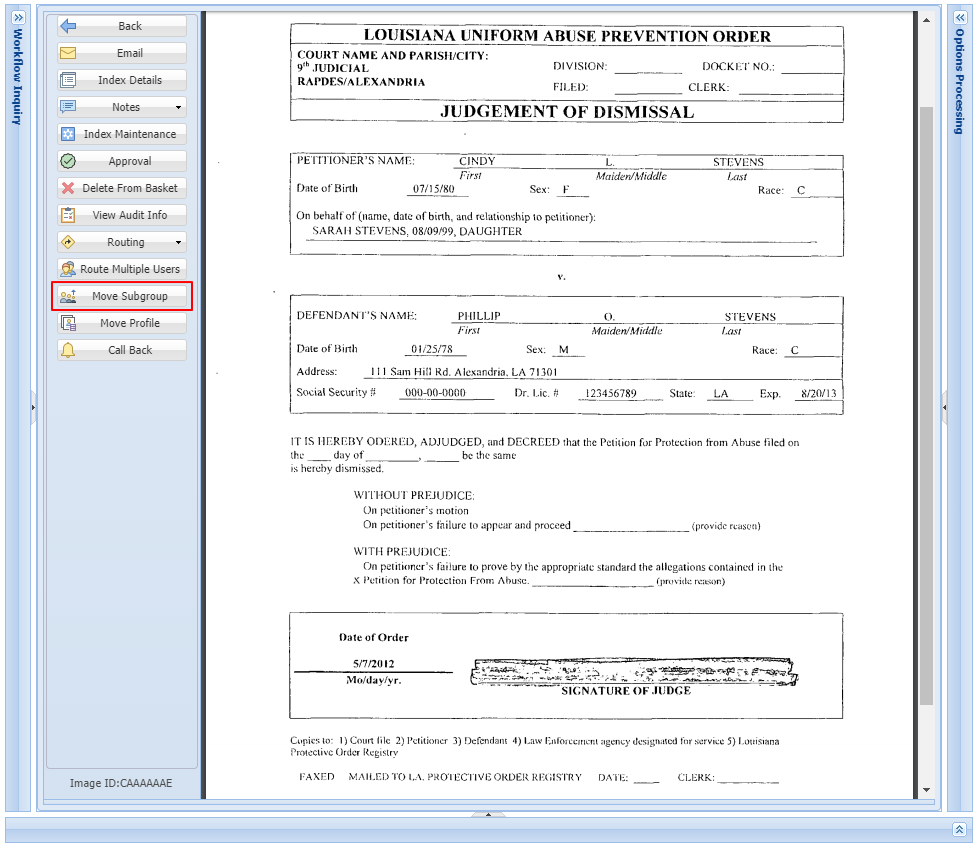Click the SIGNATURE OF JUDGE text

coord(626,691)
